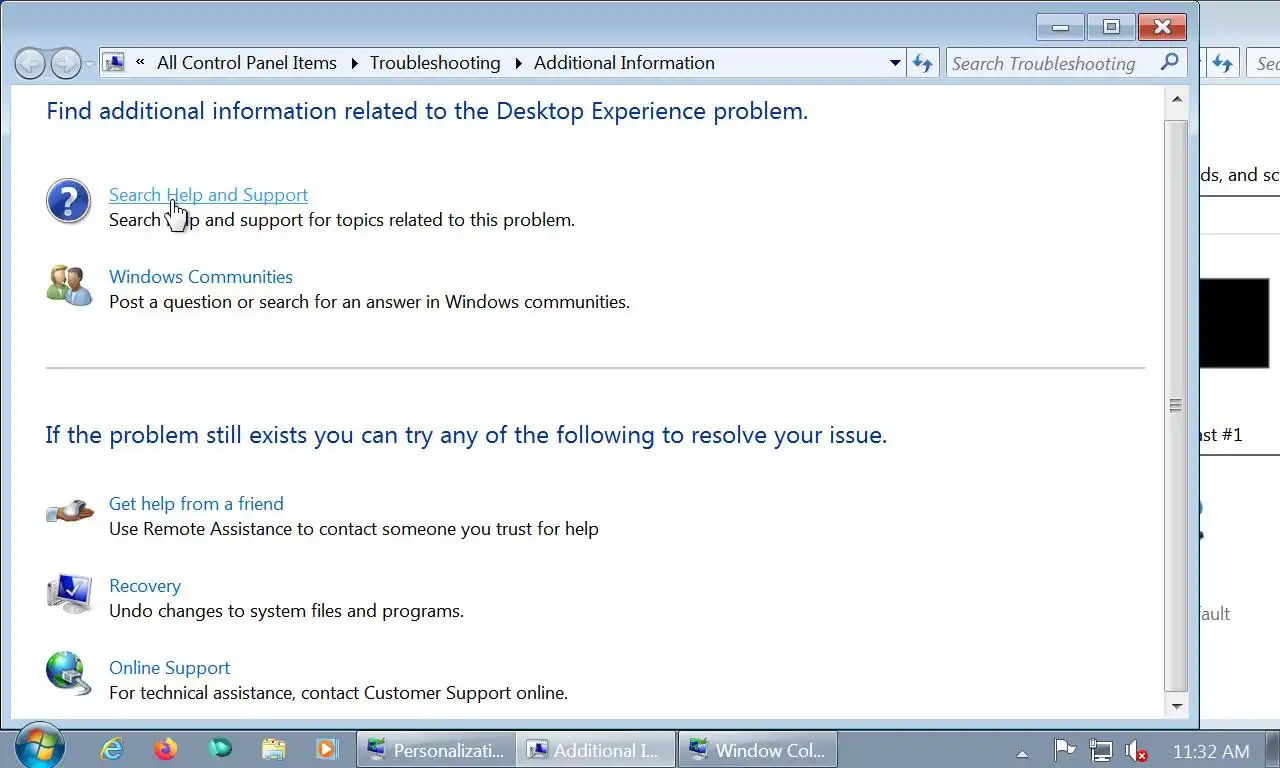Viewport: 1280px width, 768px height.
Task: Open the media player taskbar icon
Action: tap(327, 749)
